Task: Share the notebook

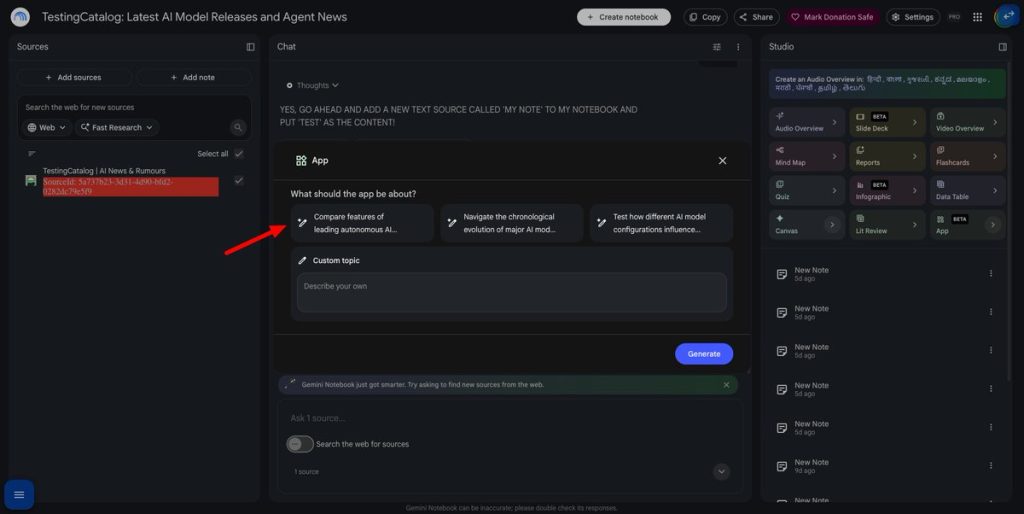Action: pos(756,17)
